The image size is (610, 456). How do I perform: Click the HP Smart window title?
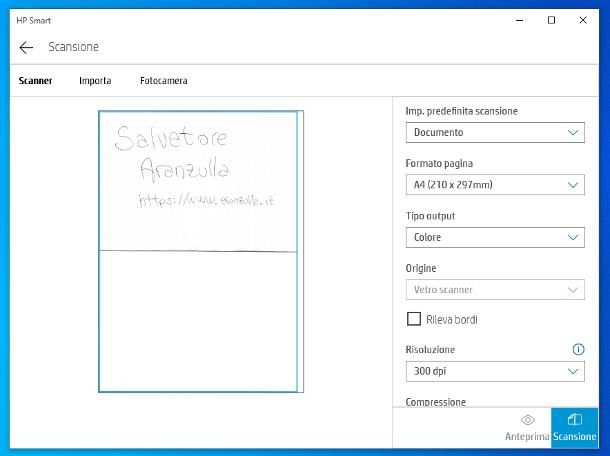point(33,21)
